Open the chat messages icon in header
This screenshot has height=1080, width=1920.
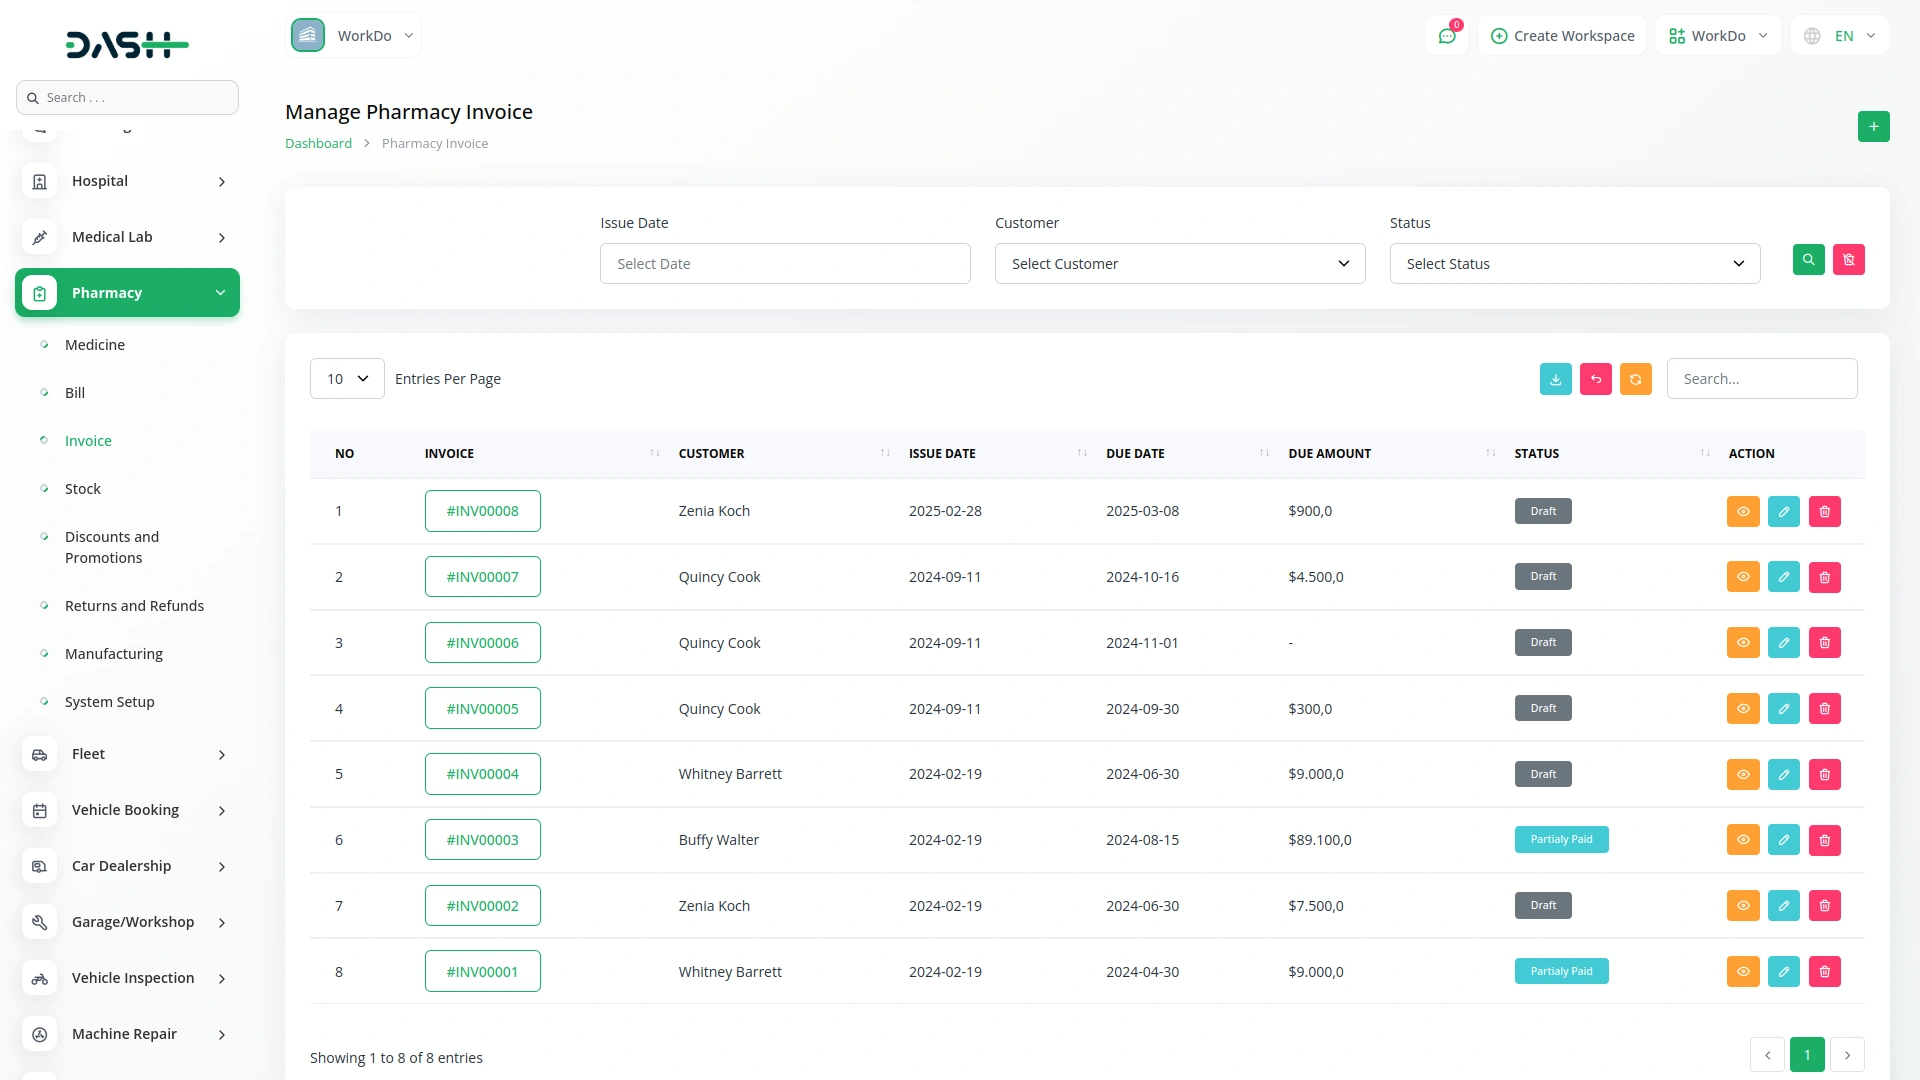click(x=1447, y=36)
